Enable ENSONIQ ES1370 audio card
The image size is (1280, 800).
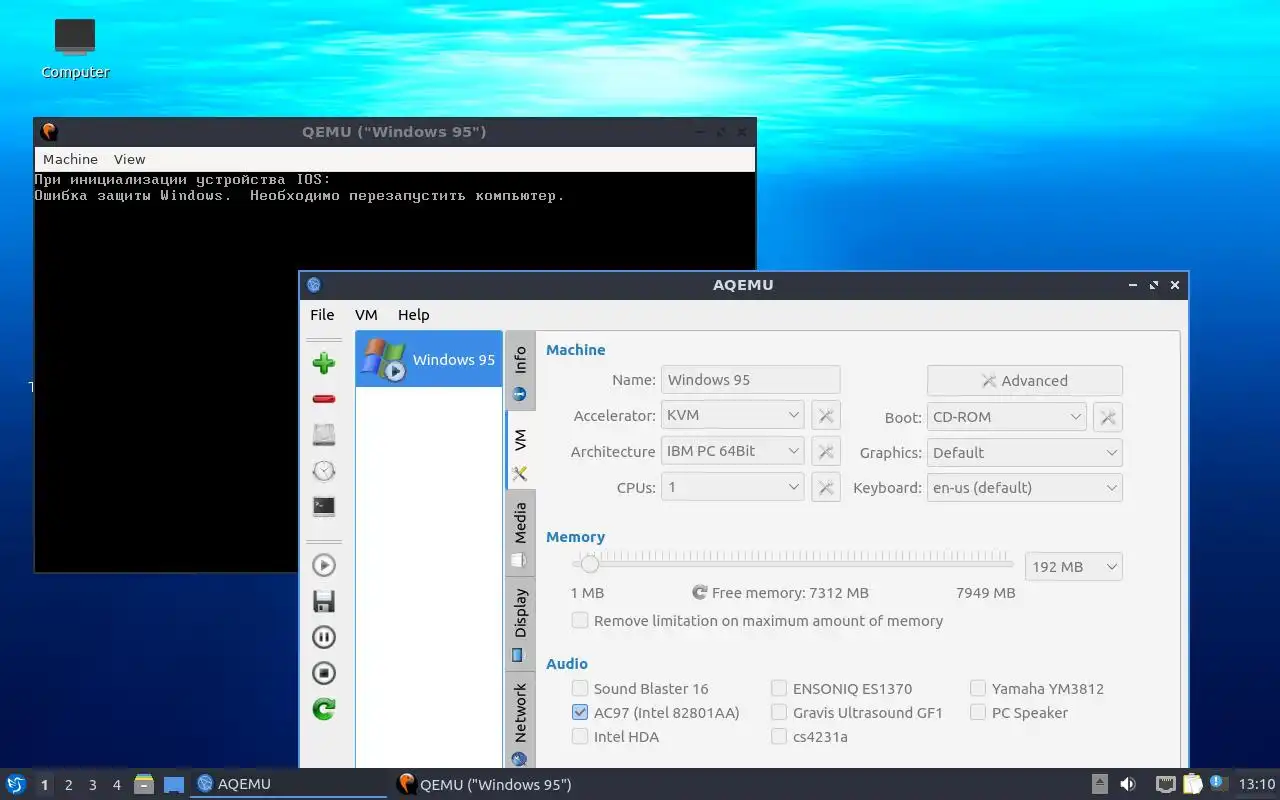[841, 688]
